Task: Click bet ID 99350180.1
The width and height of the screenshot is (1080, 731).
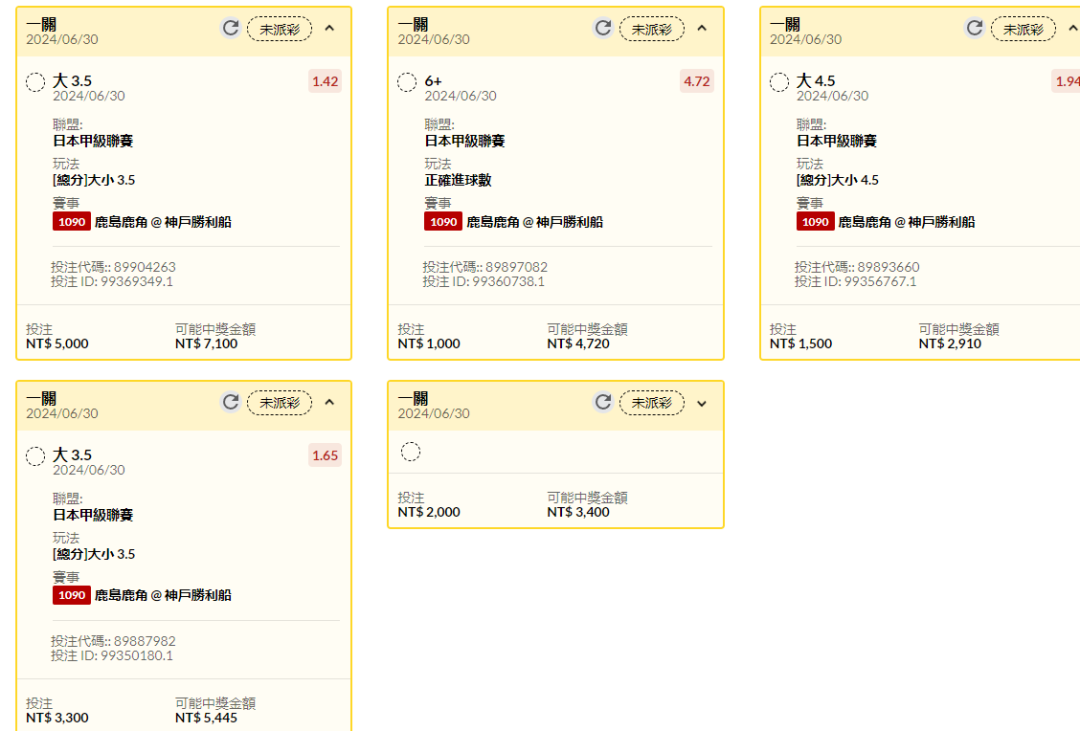Action: coord(136,655)
